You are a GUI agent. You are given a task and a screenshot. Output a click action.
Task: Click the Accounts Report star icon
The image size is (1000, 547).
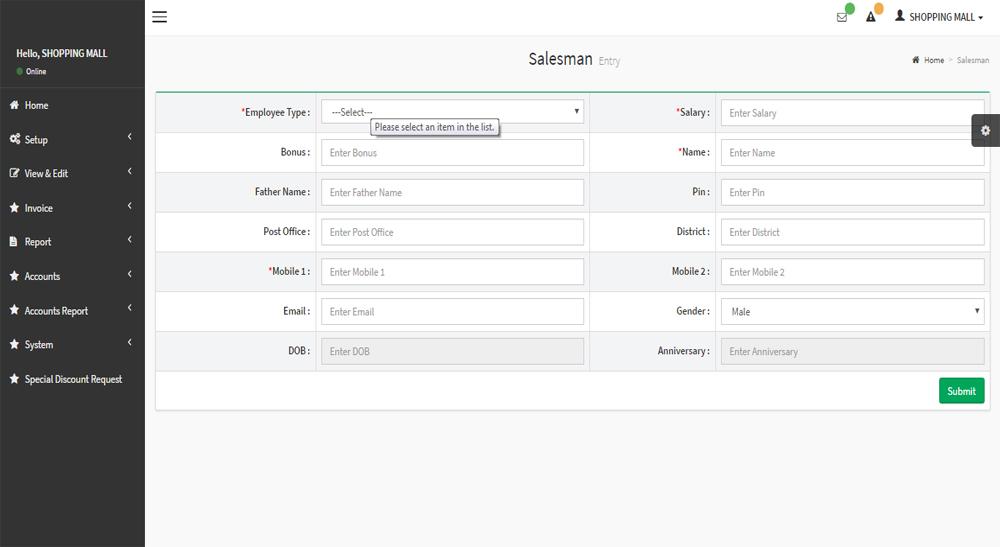click(x=14, y=310)
